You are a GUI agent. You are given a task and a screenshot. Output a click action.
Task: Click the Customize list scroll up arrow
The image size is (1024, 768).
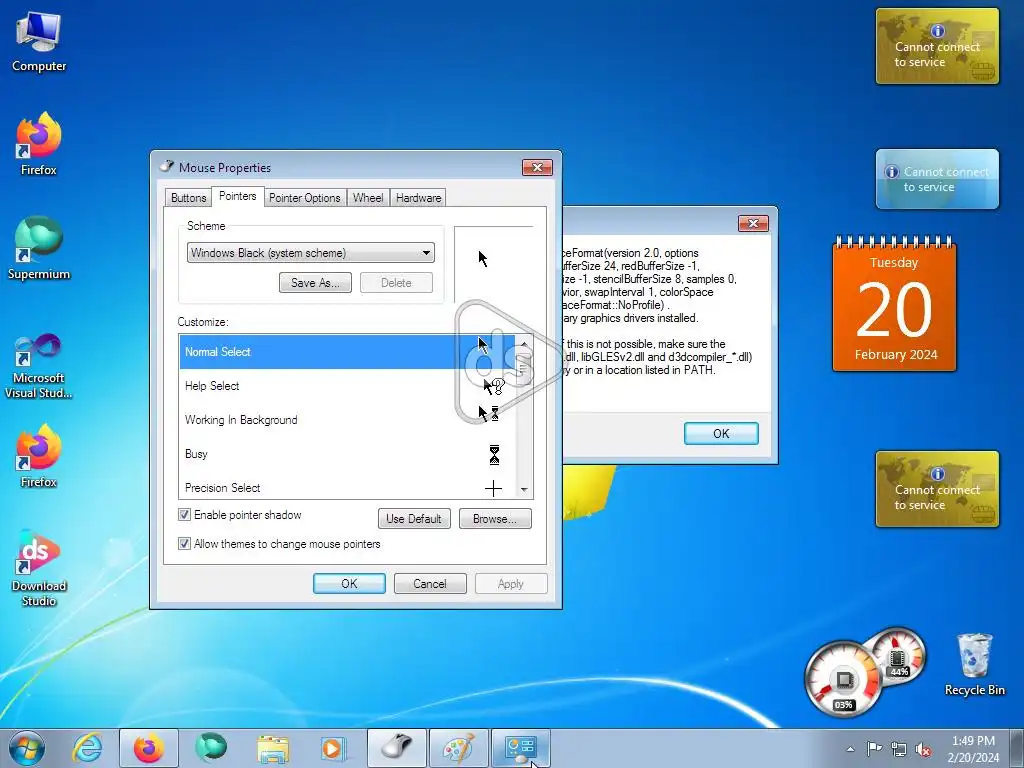pos(524,344)
